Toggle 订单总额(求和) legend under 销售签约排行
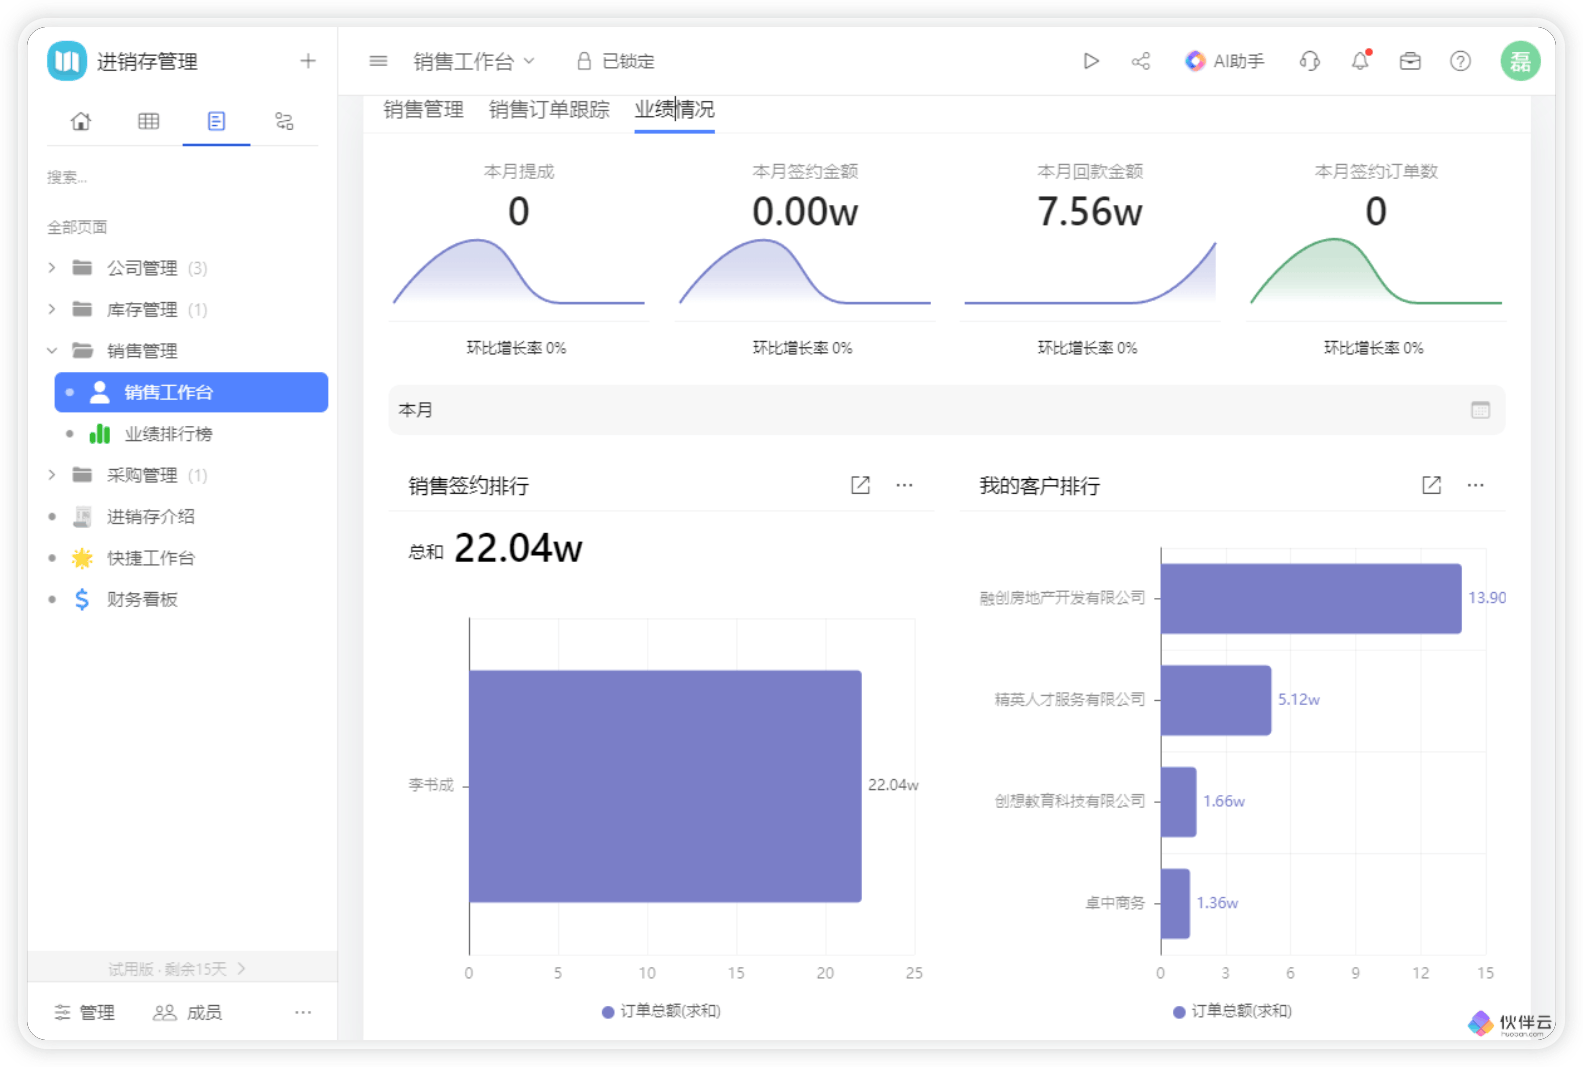Image resolution: width=1583 pixels, height=1067 pixels. pos(661,1011)
